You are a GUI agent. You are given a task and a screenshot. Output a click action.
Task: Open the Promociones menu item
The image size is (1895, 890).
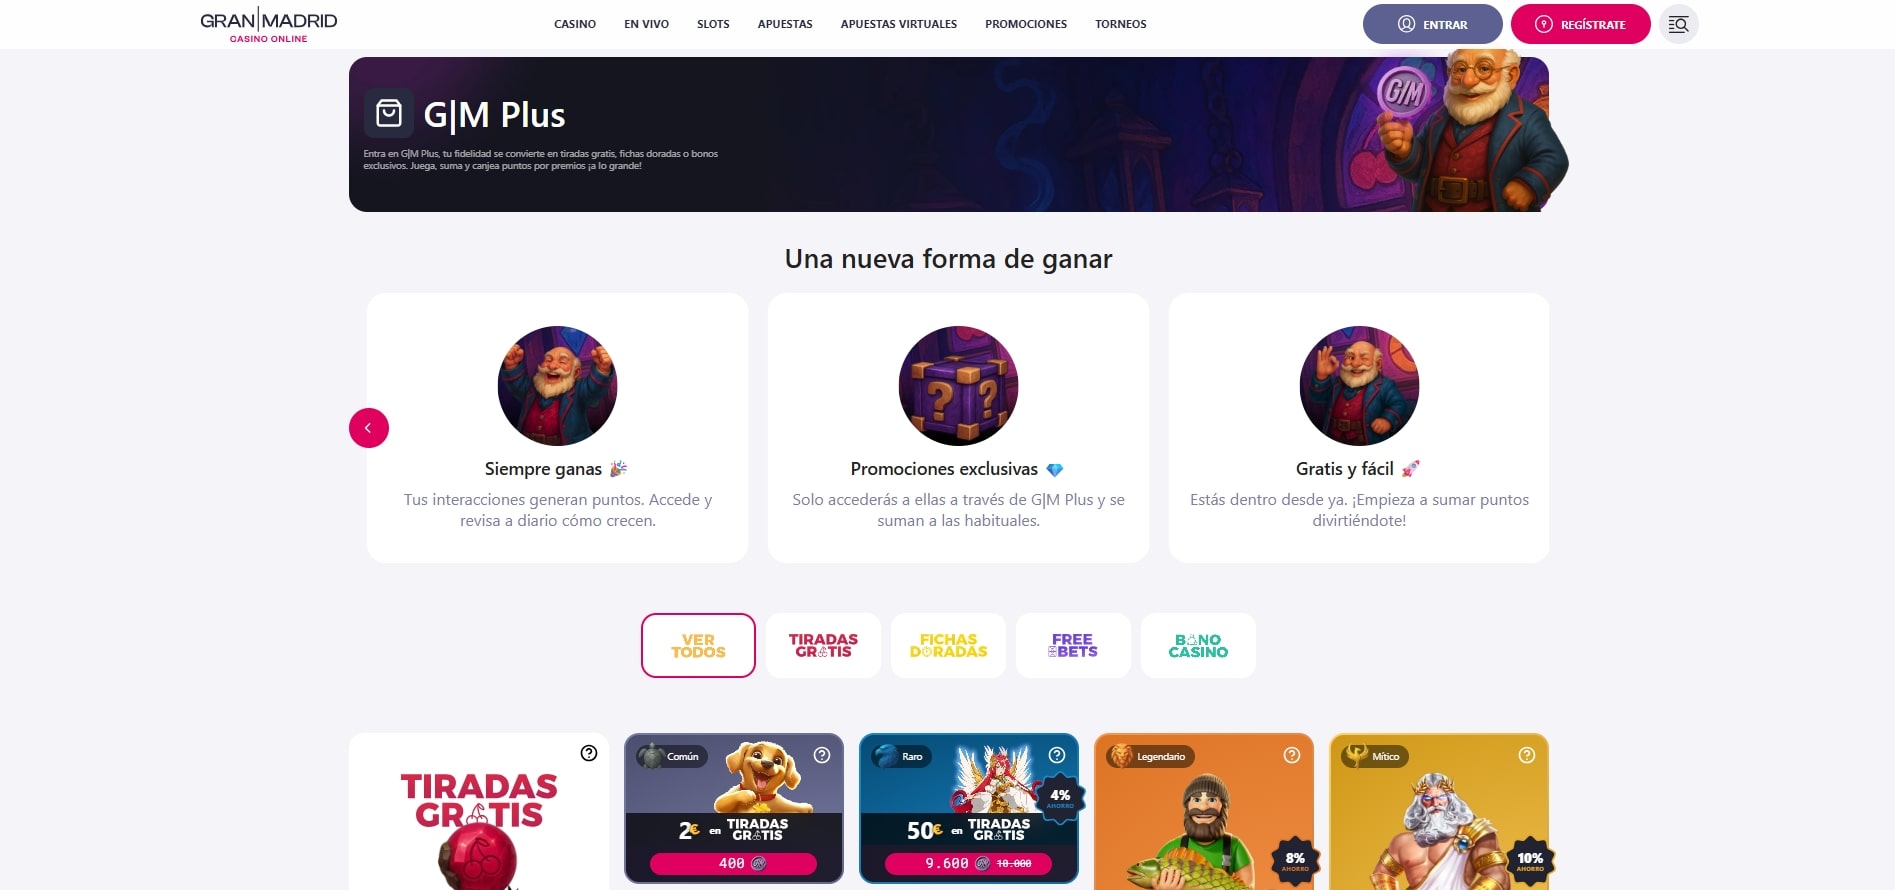pos(1026,24)
